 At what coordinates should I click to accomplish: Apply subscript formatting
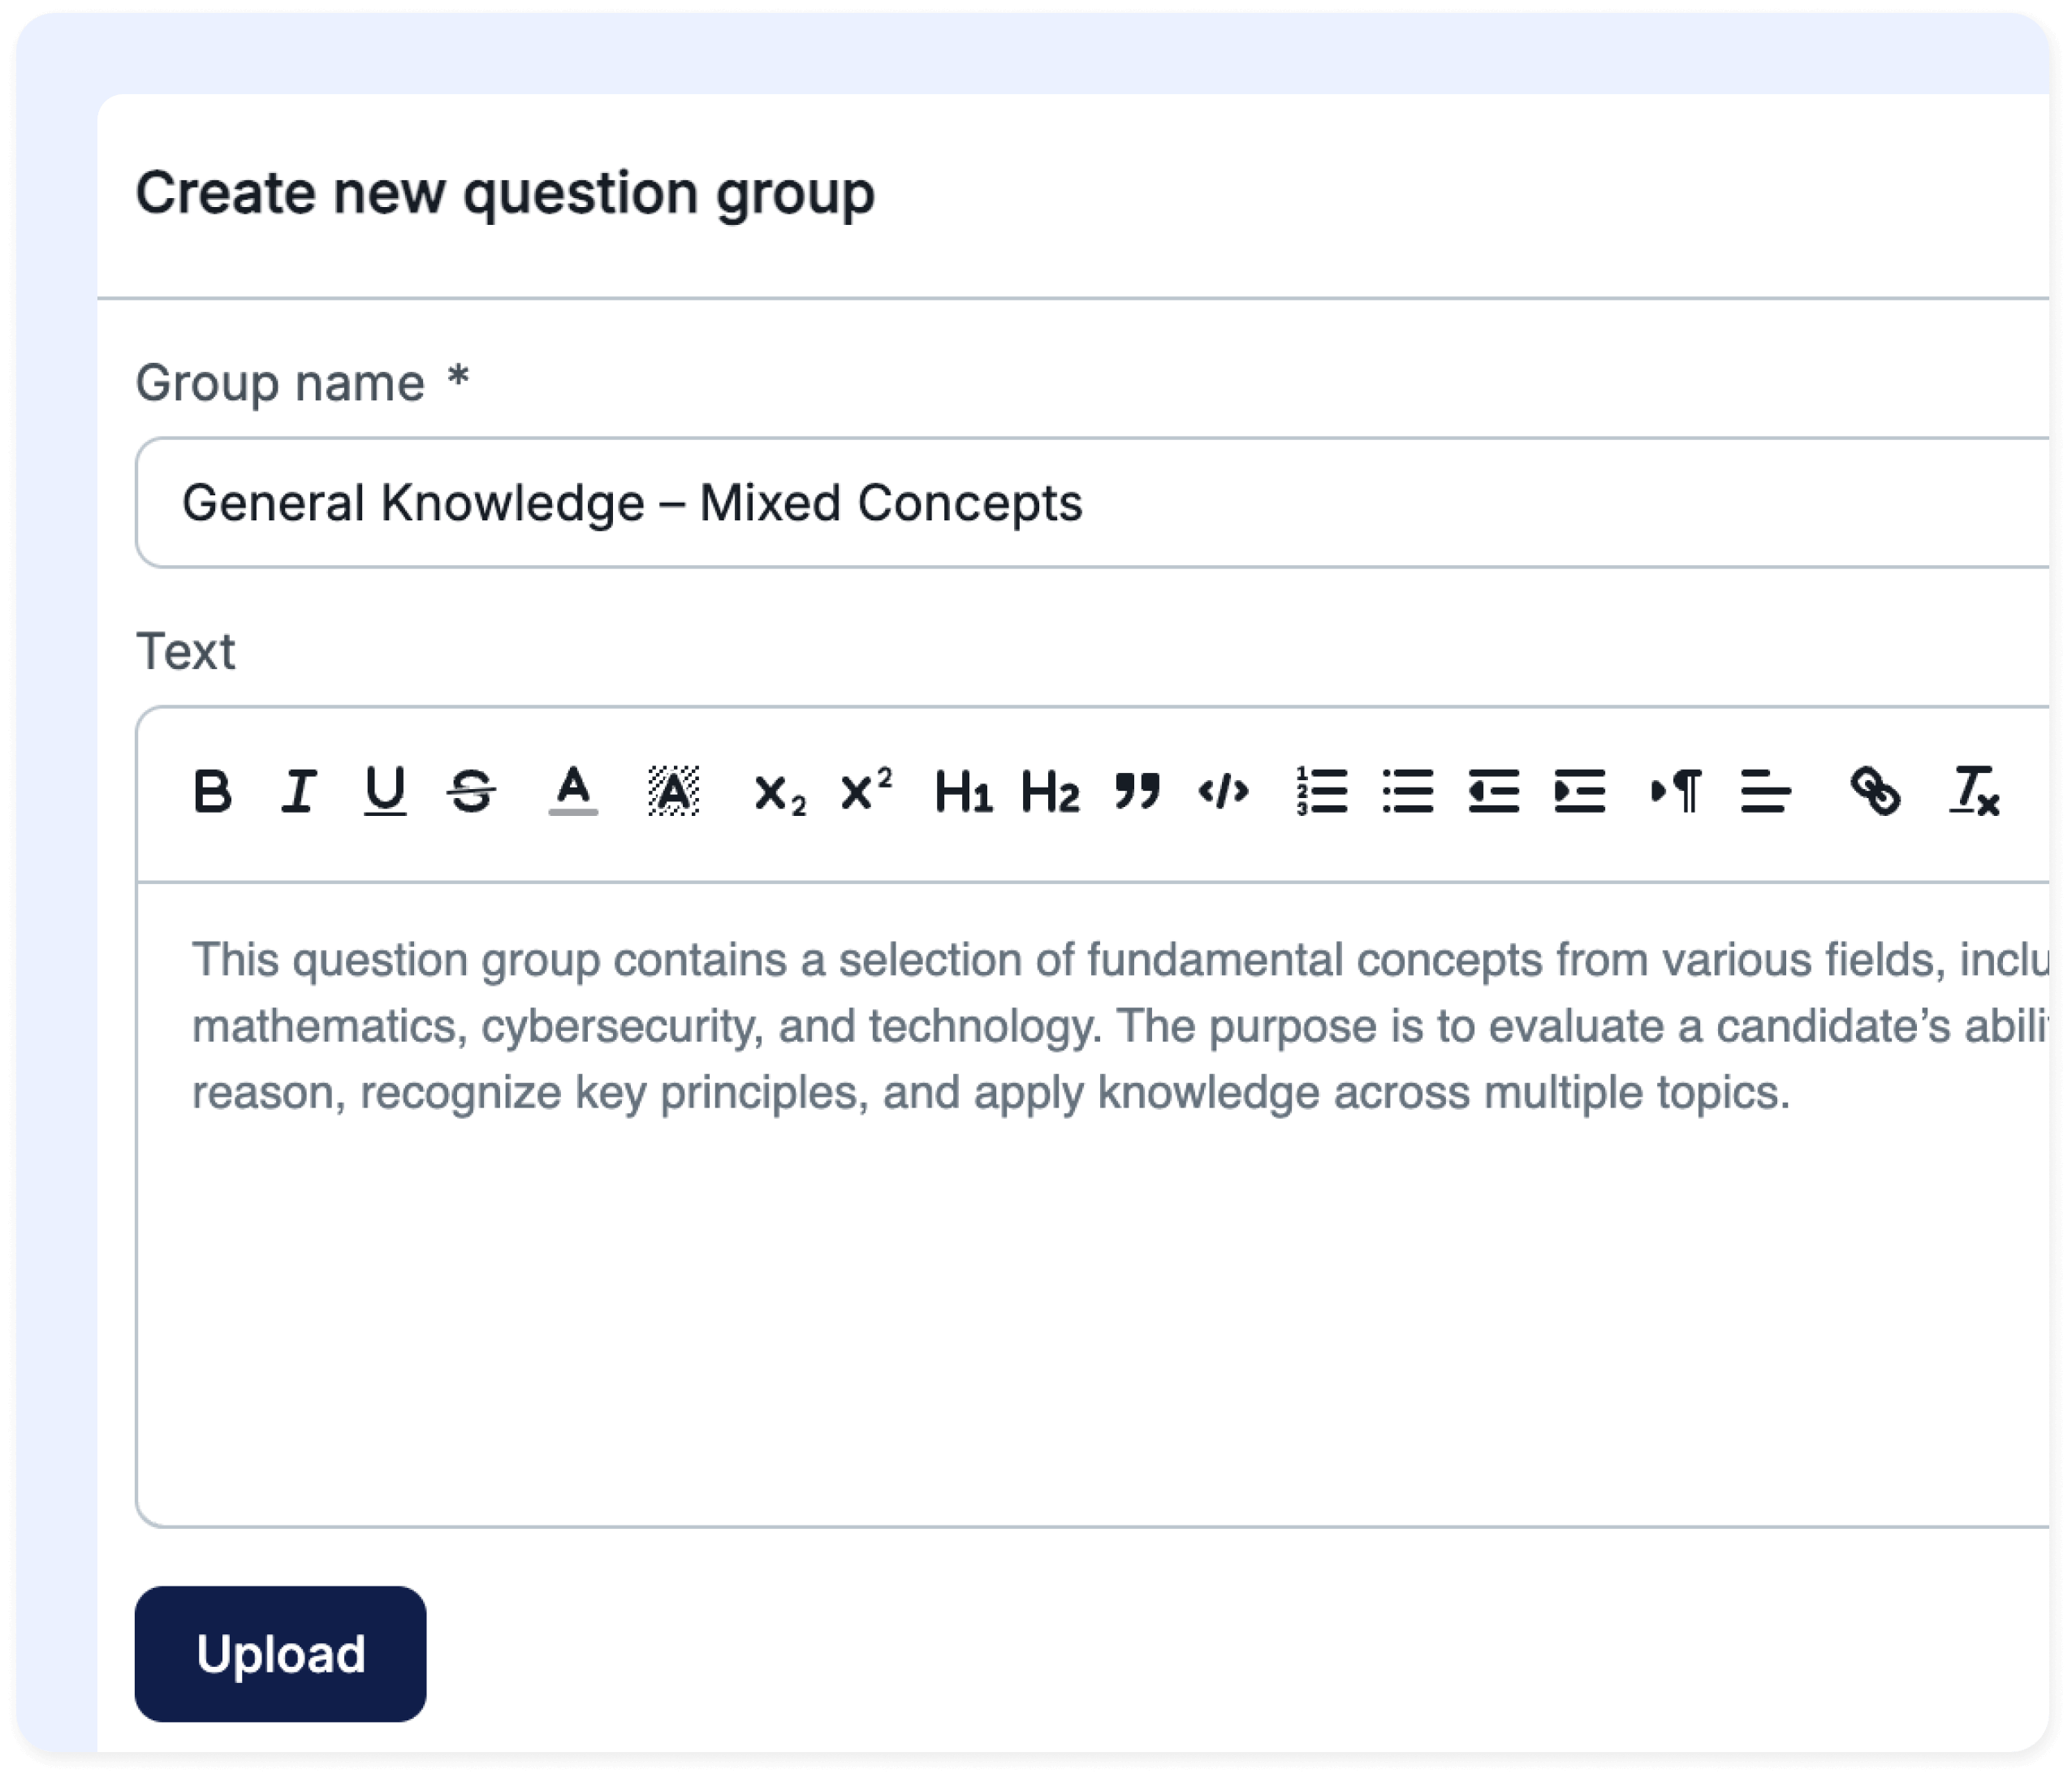778,795
